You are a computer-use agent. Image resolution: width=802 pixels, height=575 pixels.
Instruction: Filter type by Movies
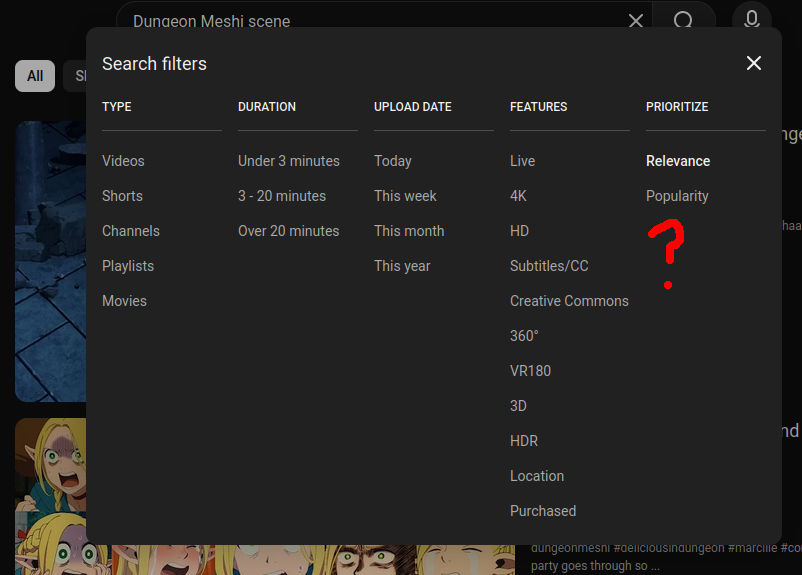pos(124,301)
